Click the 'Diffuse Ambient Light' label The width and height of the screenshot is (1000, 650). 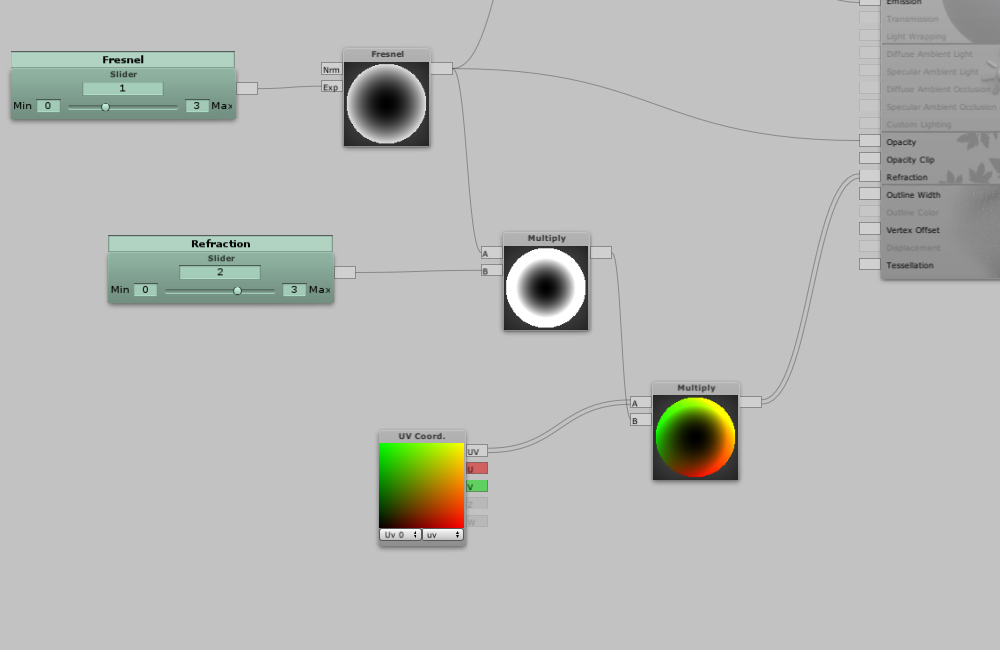pos(929,54)
